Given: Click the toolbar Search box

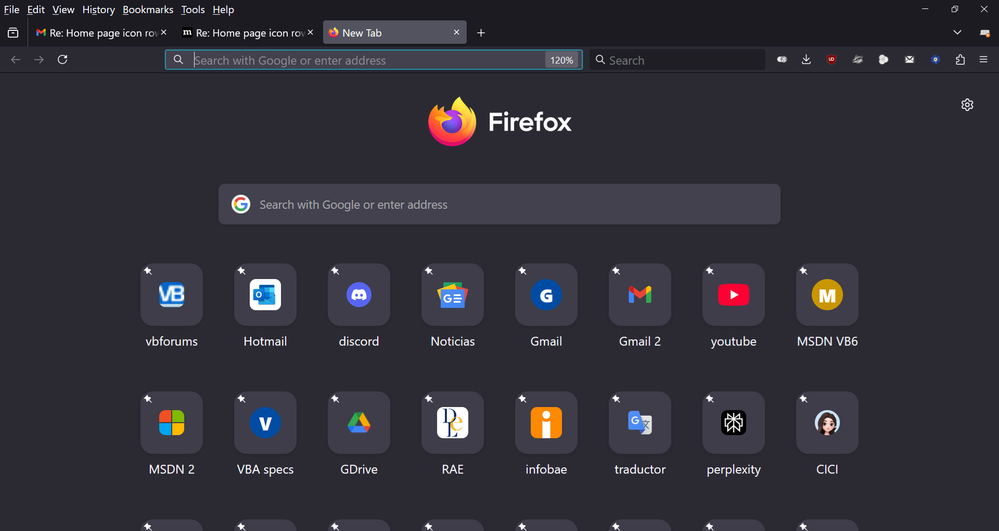Looking at the screenshot, I should [677, 60].
